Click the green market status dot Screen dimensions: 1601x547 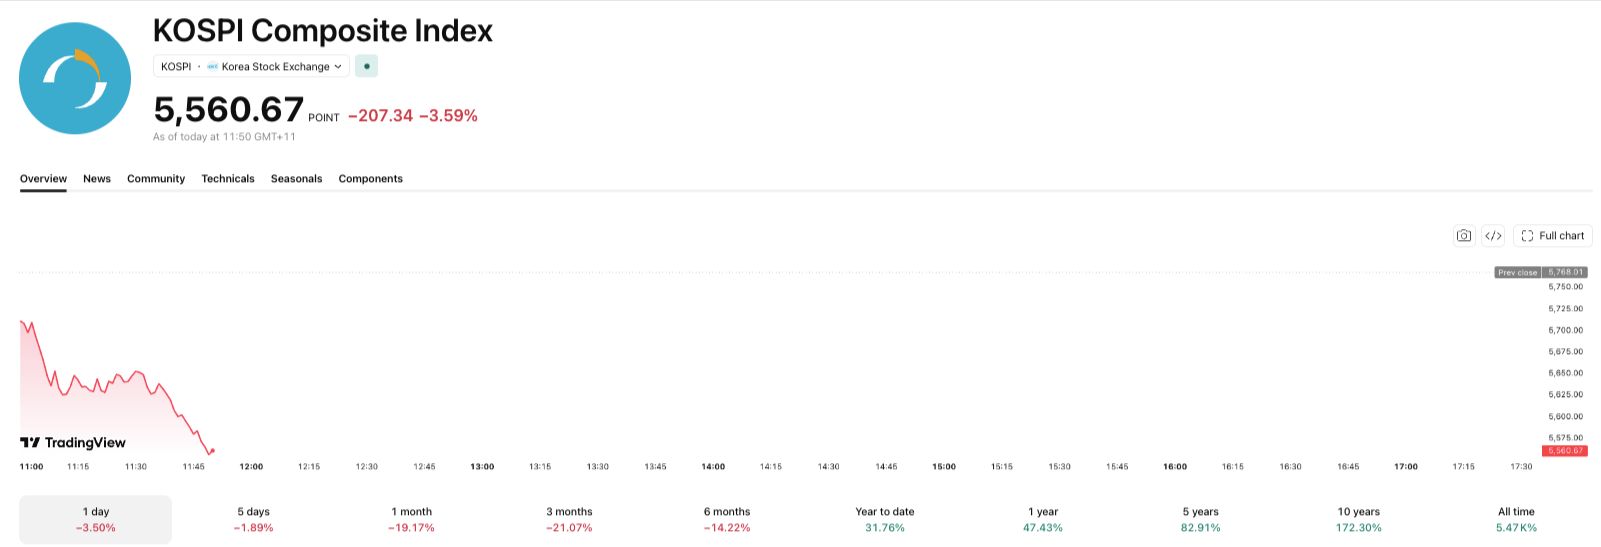tap(367, 66)
